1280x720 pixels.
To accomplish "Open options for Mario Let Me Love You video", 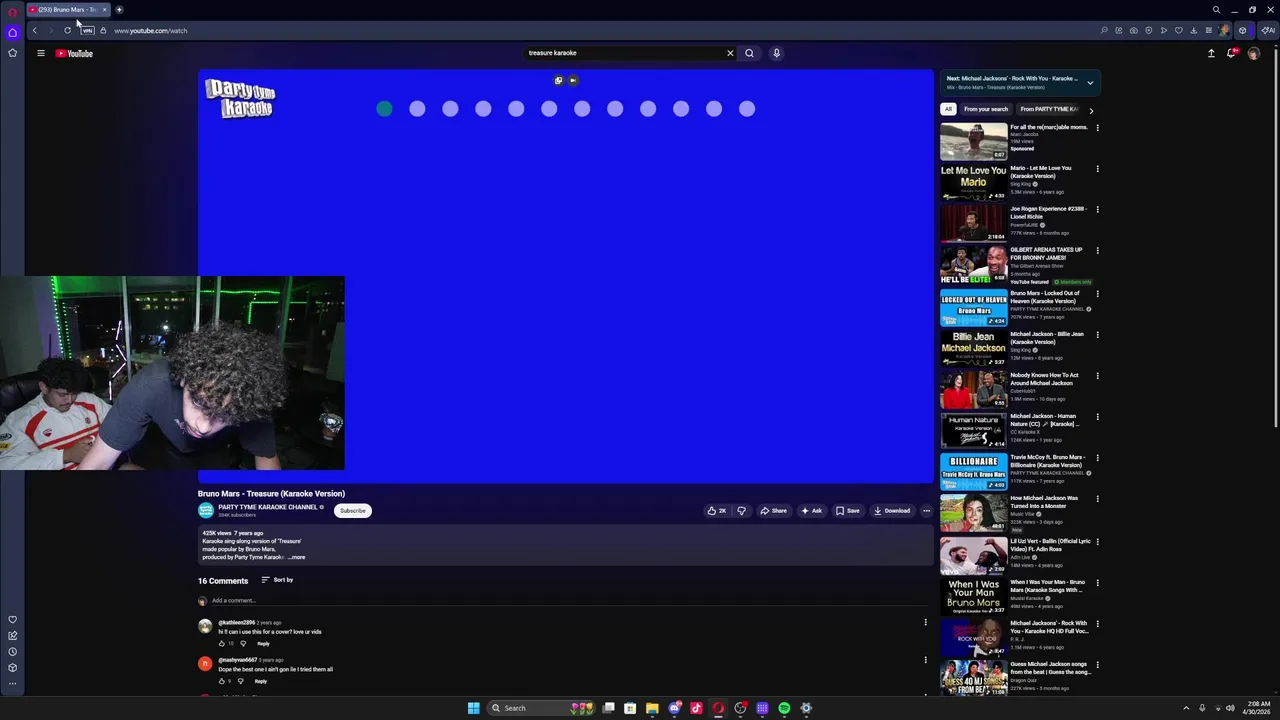I will pos(1097,169).
